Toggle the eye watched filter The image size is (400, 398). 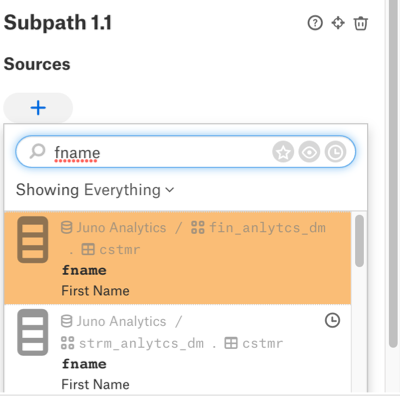click(309, 152)
